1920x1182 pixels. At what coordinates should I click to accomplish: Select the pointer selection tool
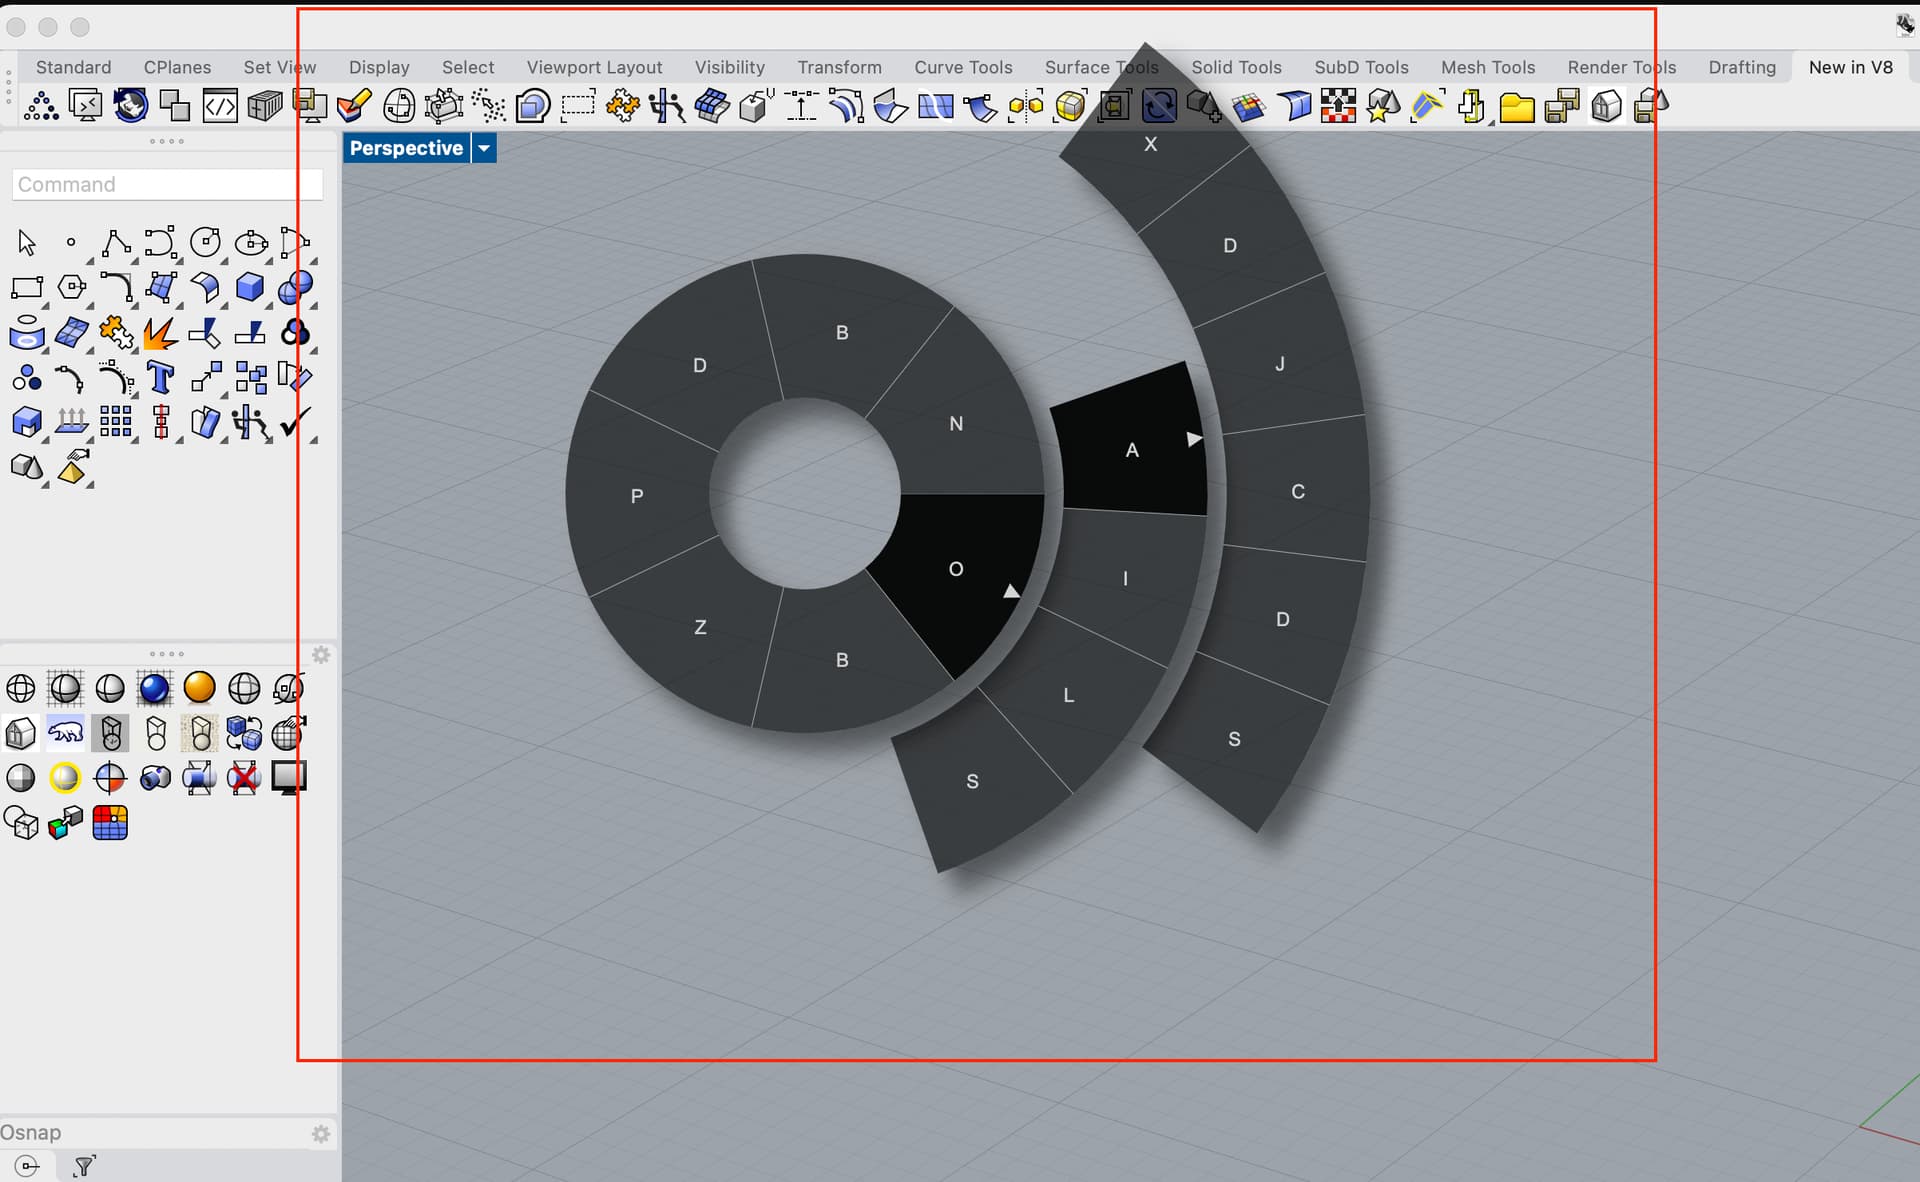click(26, 242)
